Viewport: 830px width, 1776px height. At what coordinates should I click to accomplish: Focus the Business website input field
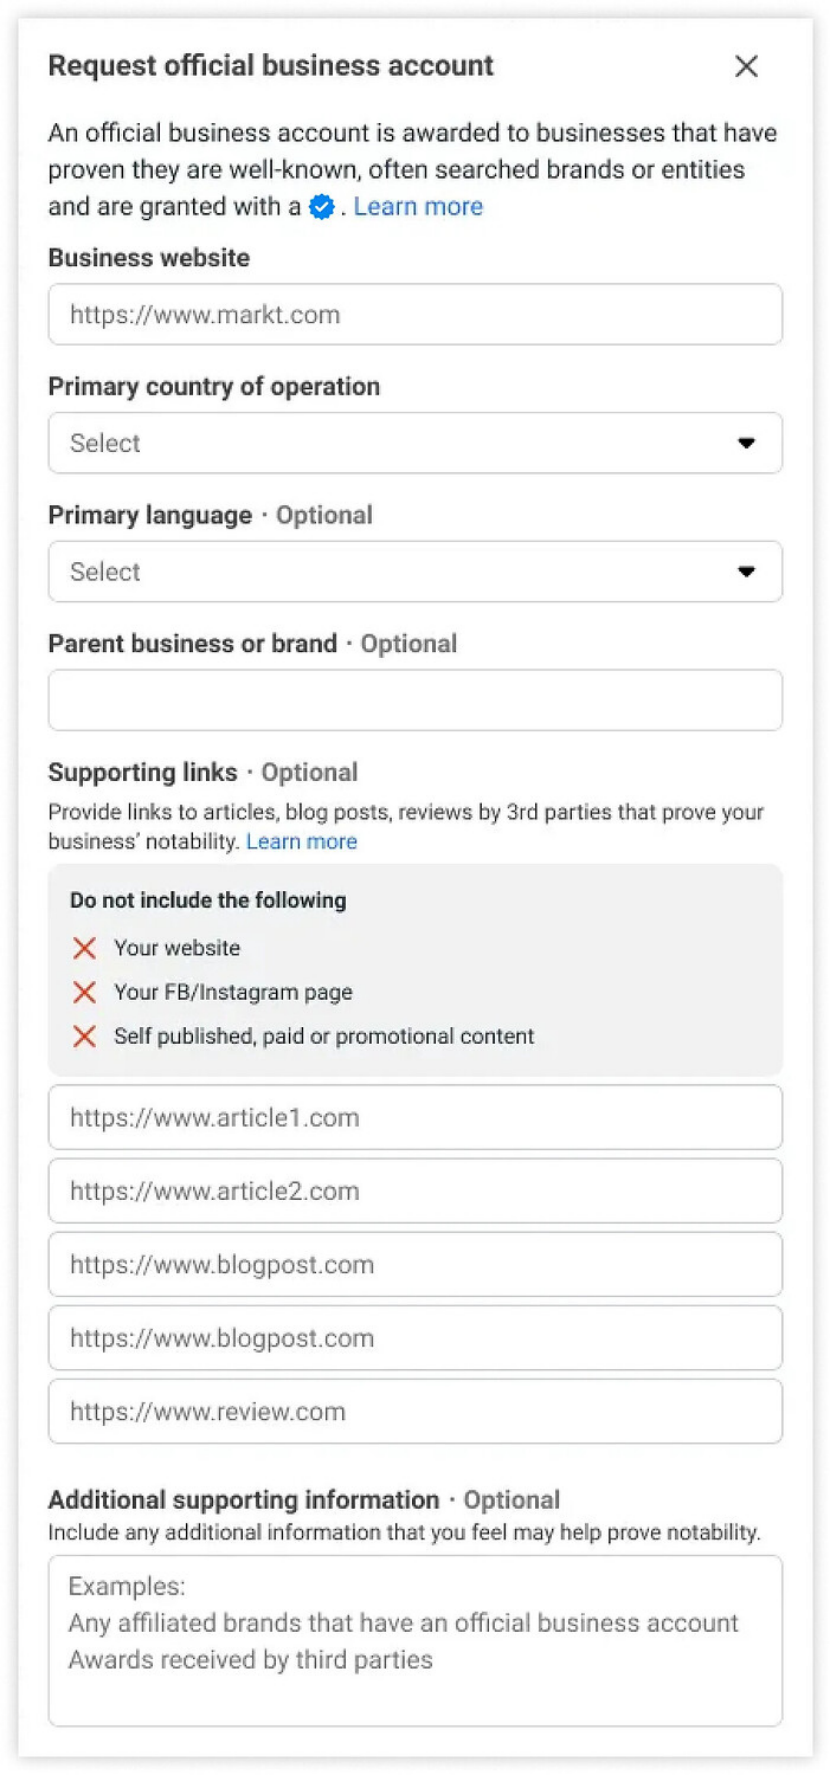[415, 315]
